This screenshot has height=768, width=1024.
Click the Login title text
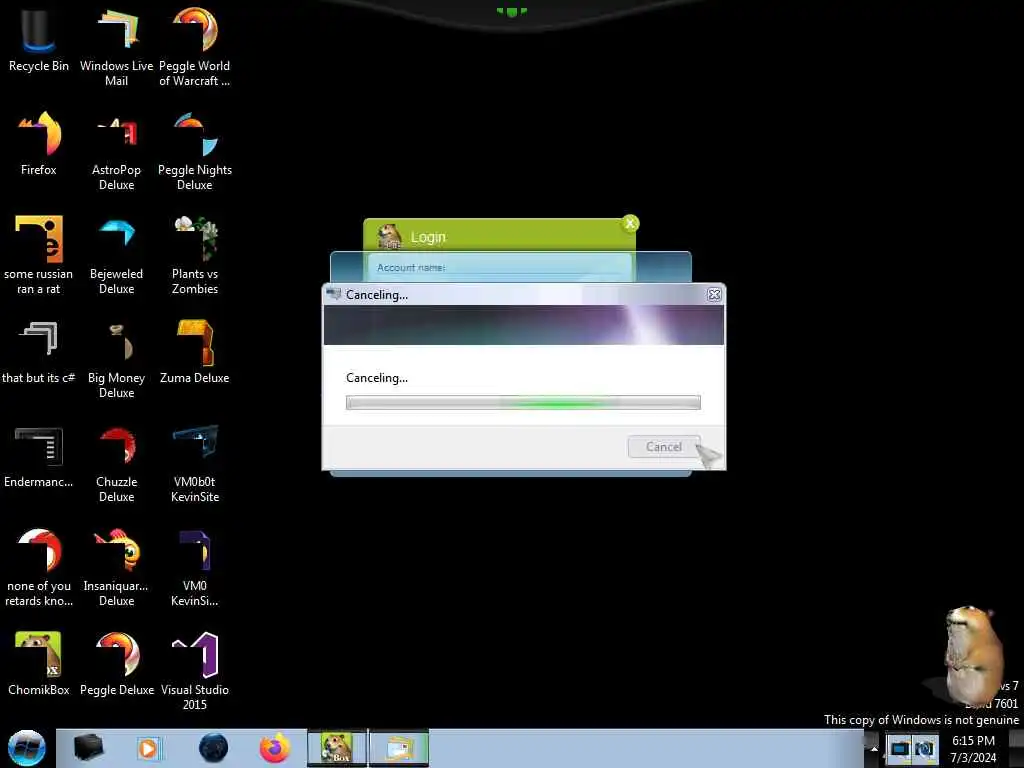click(428, 237)
